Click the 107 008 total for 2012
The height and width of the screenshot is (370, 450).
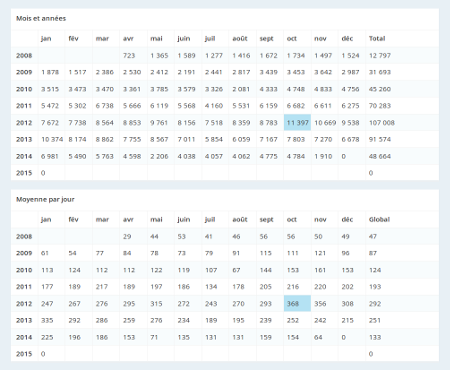click(382, 123)
